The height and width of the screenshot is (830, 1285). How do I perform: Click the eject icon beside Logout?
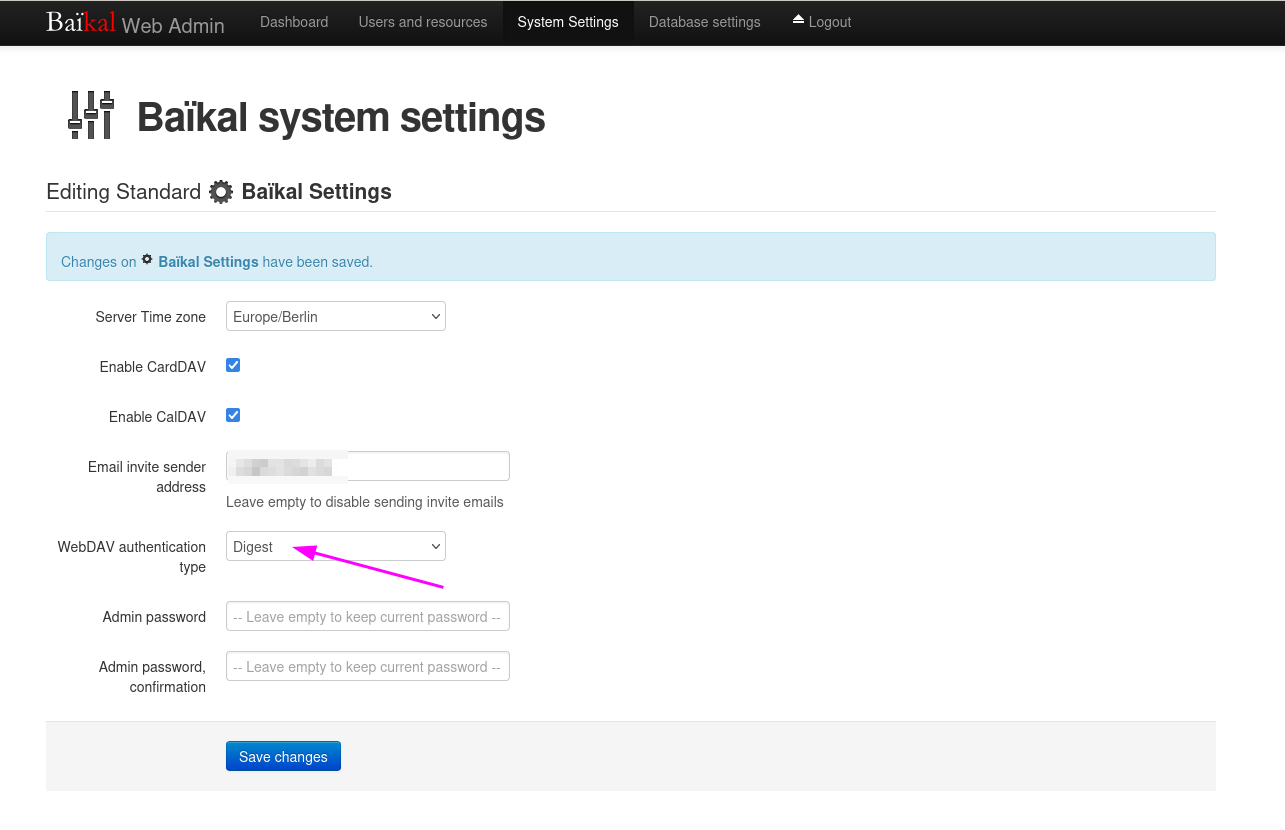point(798,20)
